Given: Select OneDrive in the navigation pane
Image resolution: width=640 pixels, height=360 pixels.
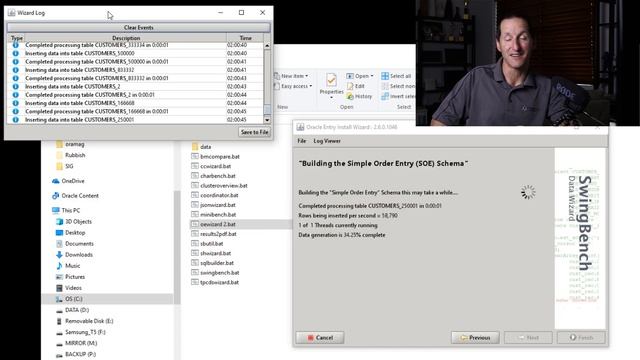Looking at the screenshot, I should [68, 181].
